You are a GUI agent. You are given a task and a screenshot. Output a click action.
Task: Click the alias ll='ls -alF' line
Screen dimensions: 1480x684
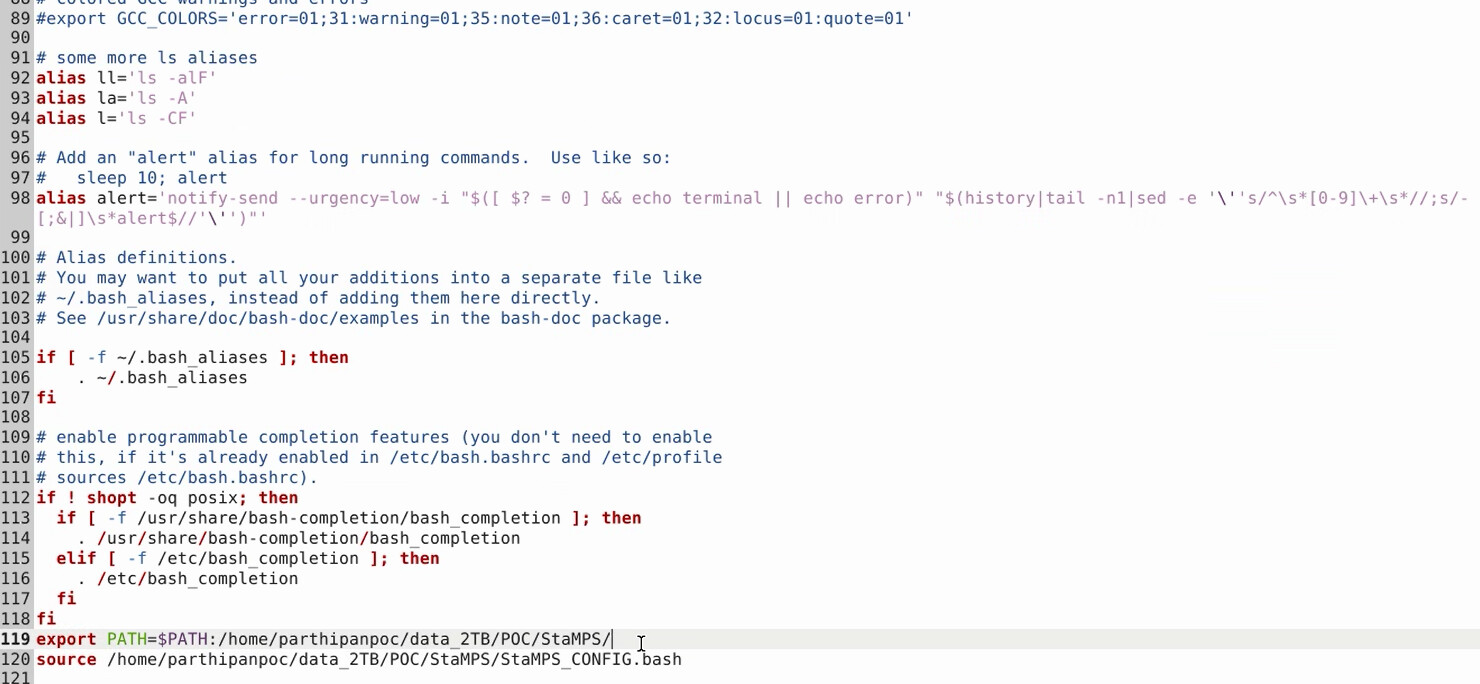tap(126, 78)
